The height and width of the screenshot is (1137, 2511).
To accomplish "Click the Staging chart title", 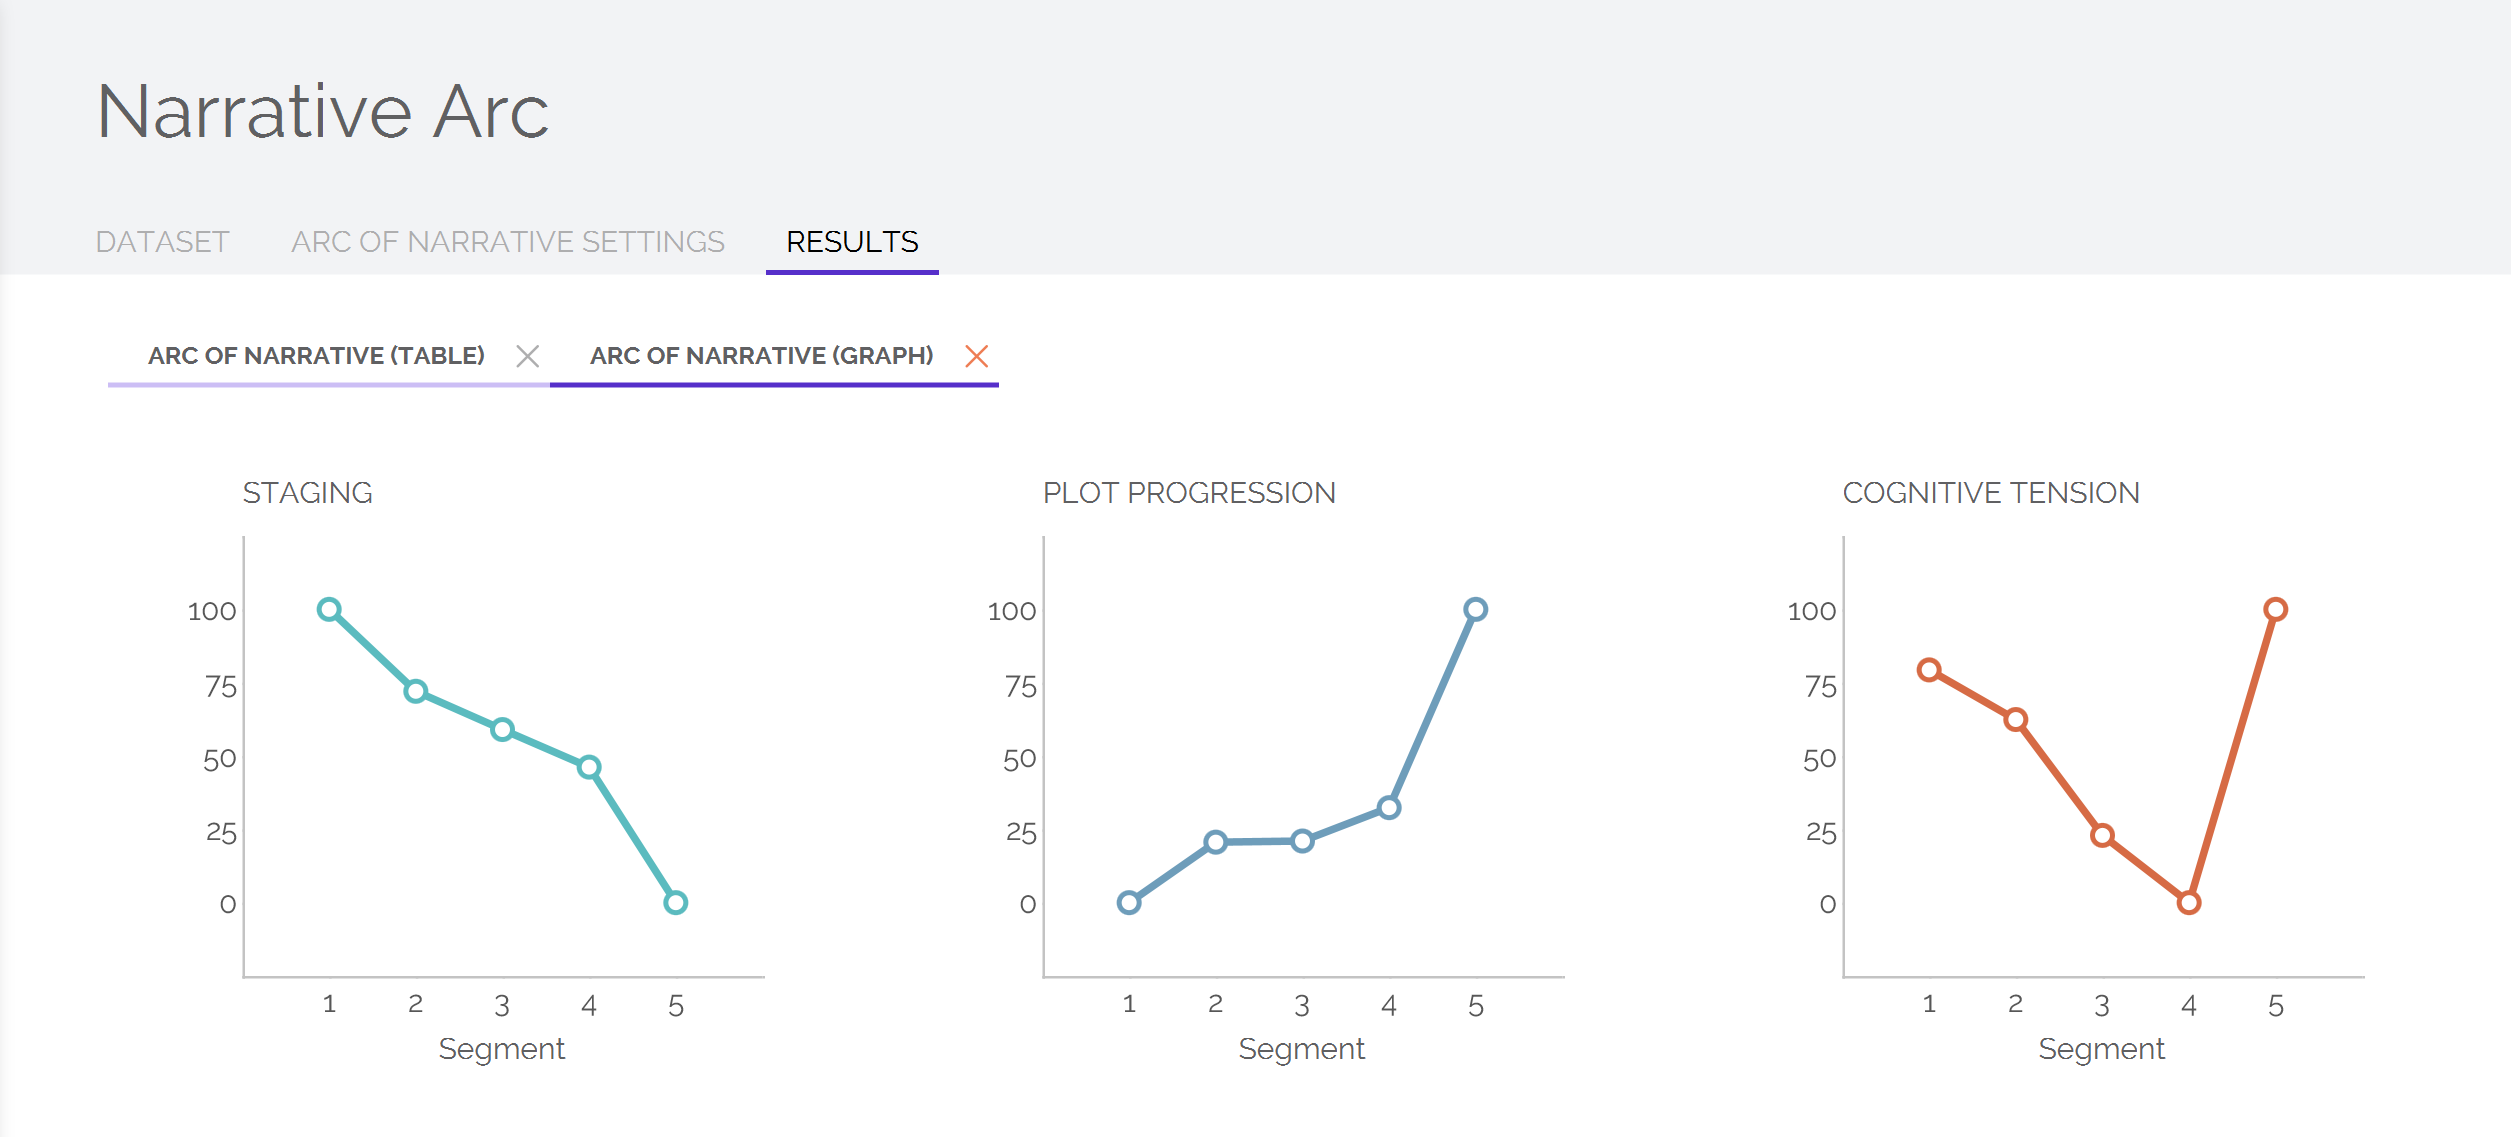I will pos(307,493).
